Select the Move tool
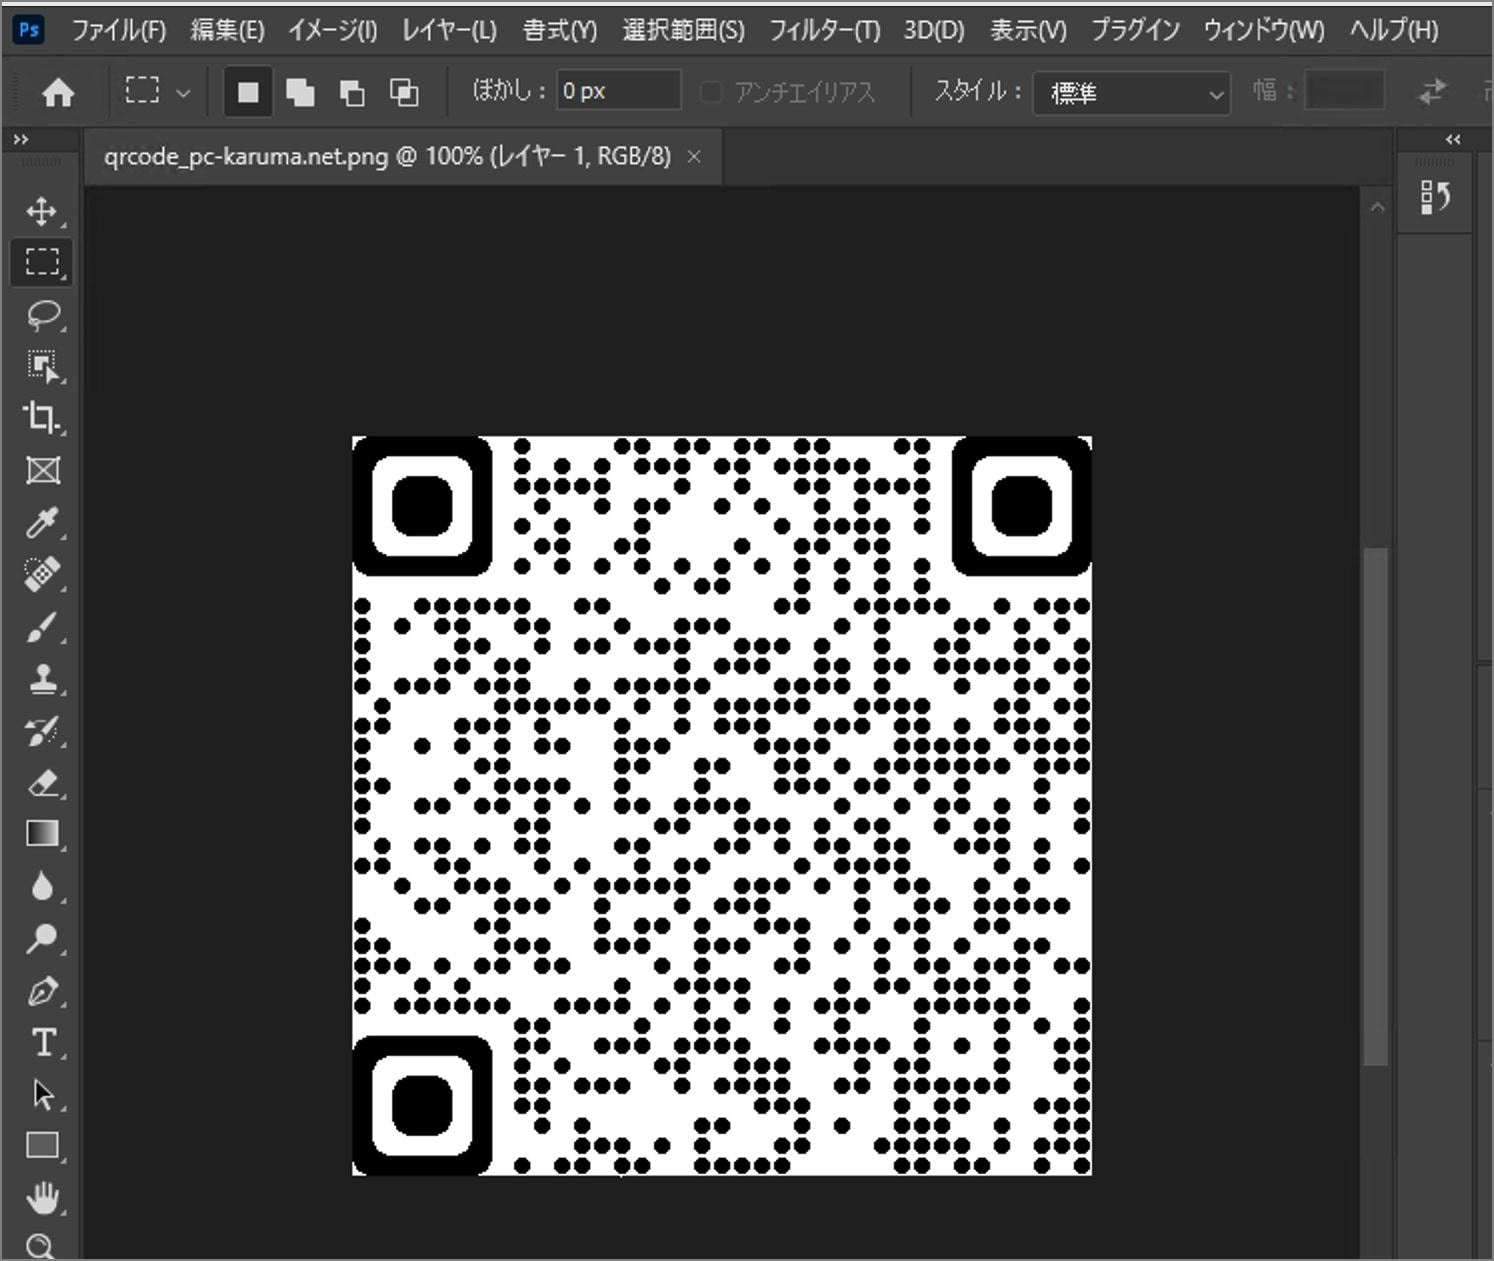 coord(41,211)
